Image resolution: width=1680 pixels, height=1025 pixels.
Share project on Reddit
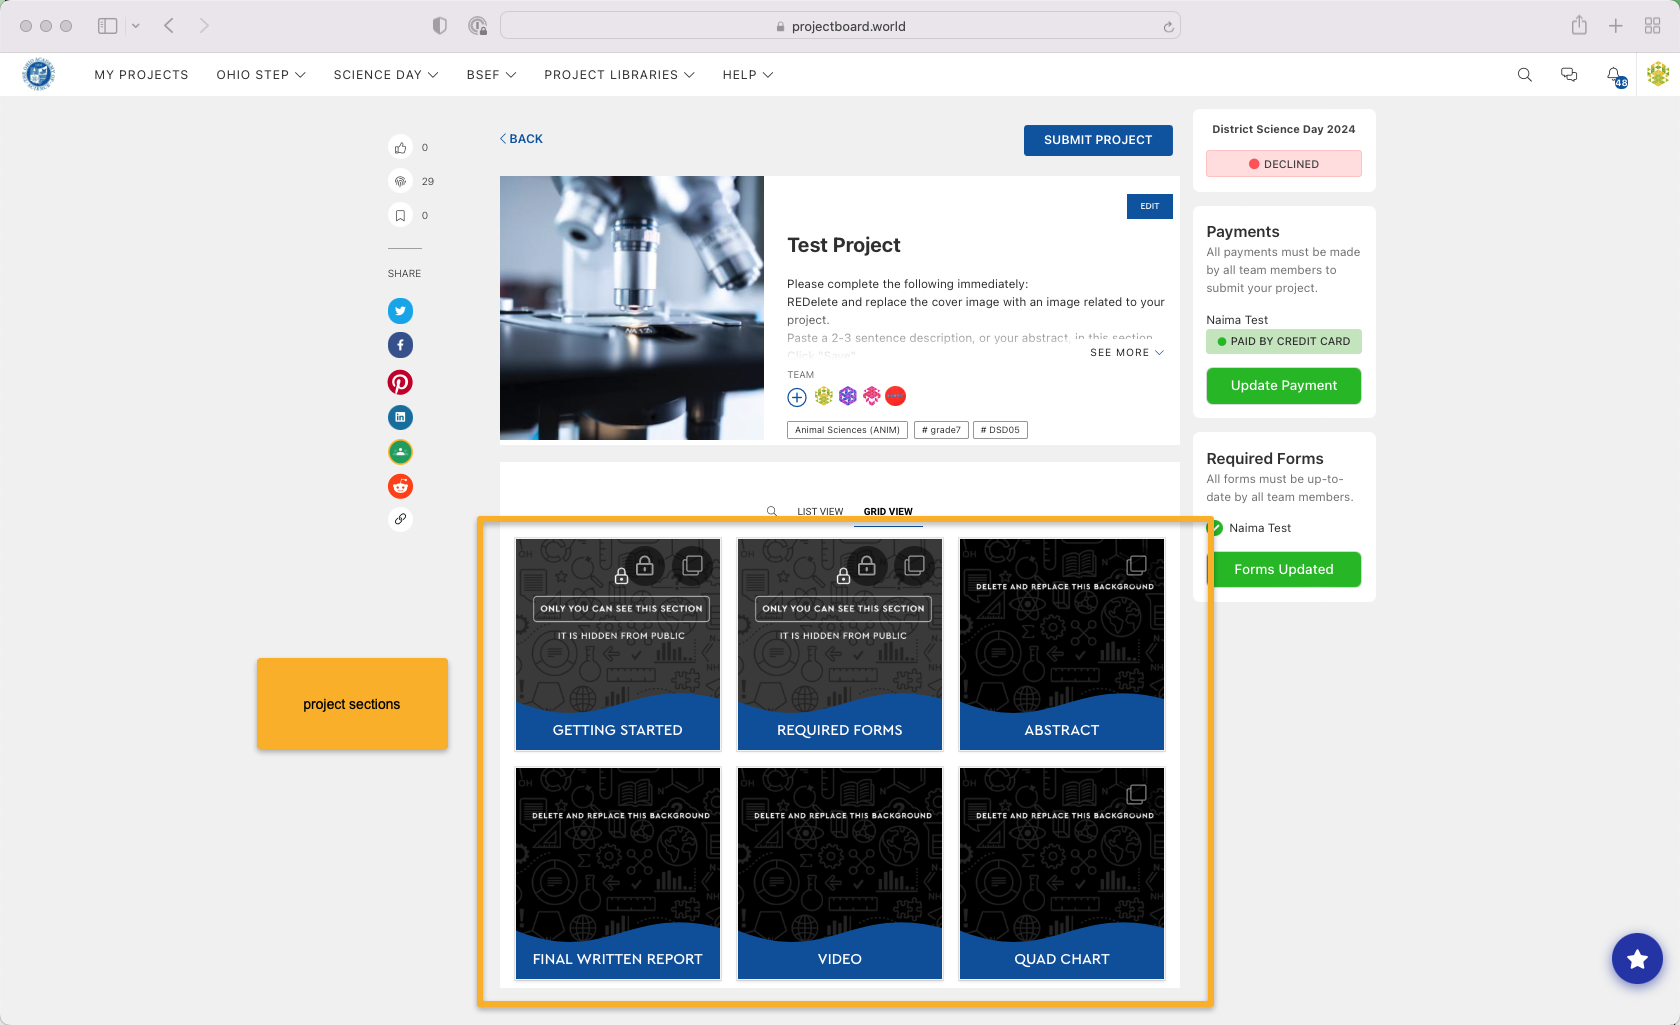(400, 486)
